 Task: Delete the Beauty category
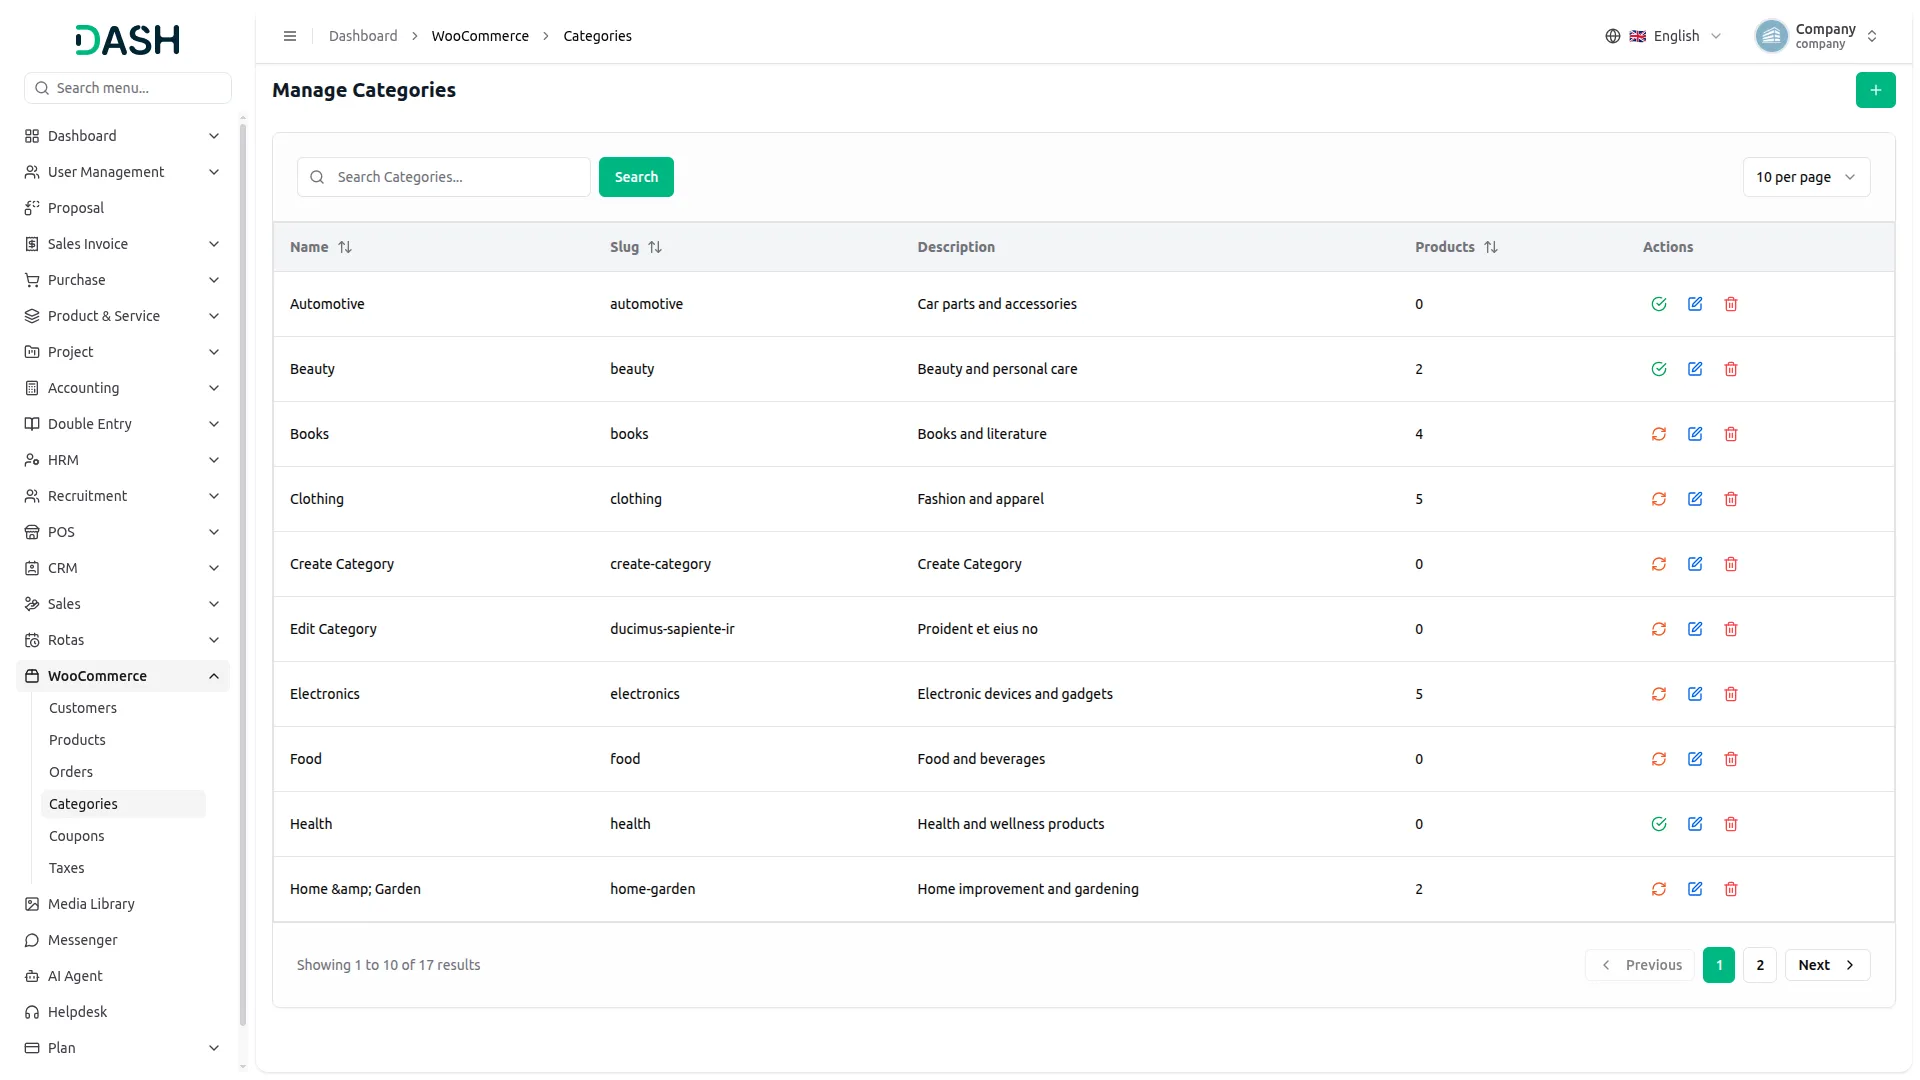[x=1731, y=369]
